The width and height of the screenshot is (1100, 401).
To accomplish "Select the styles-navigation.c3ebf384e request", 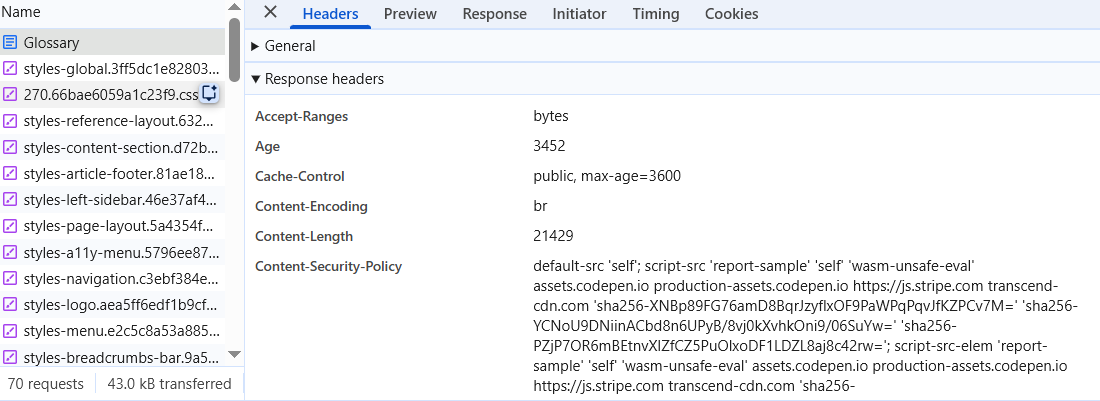I will pos(112,279).
